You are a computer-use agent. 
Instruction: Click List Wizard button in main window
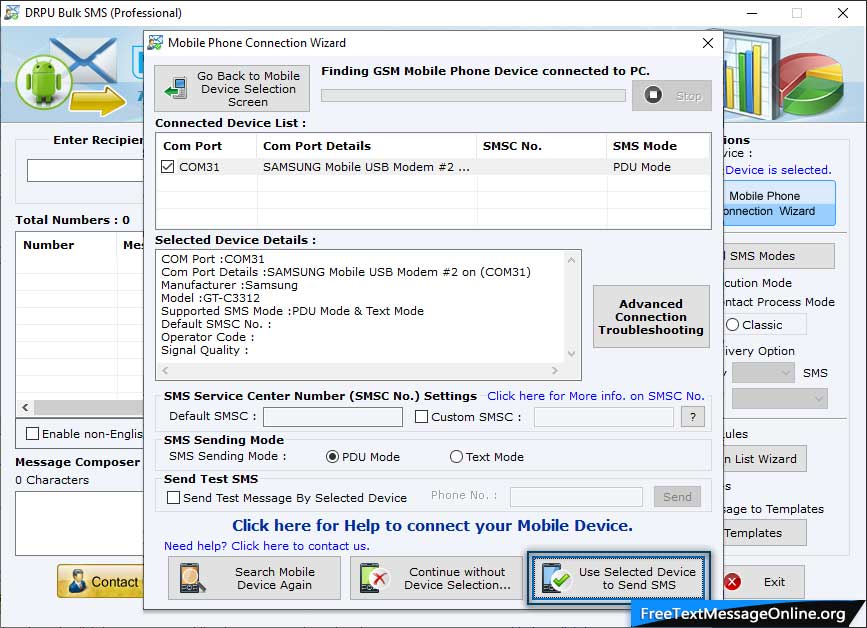pos(765,458)
